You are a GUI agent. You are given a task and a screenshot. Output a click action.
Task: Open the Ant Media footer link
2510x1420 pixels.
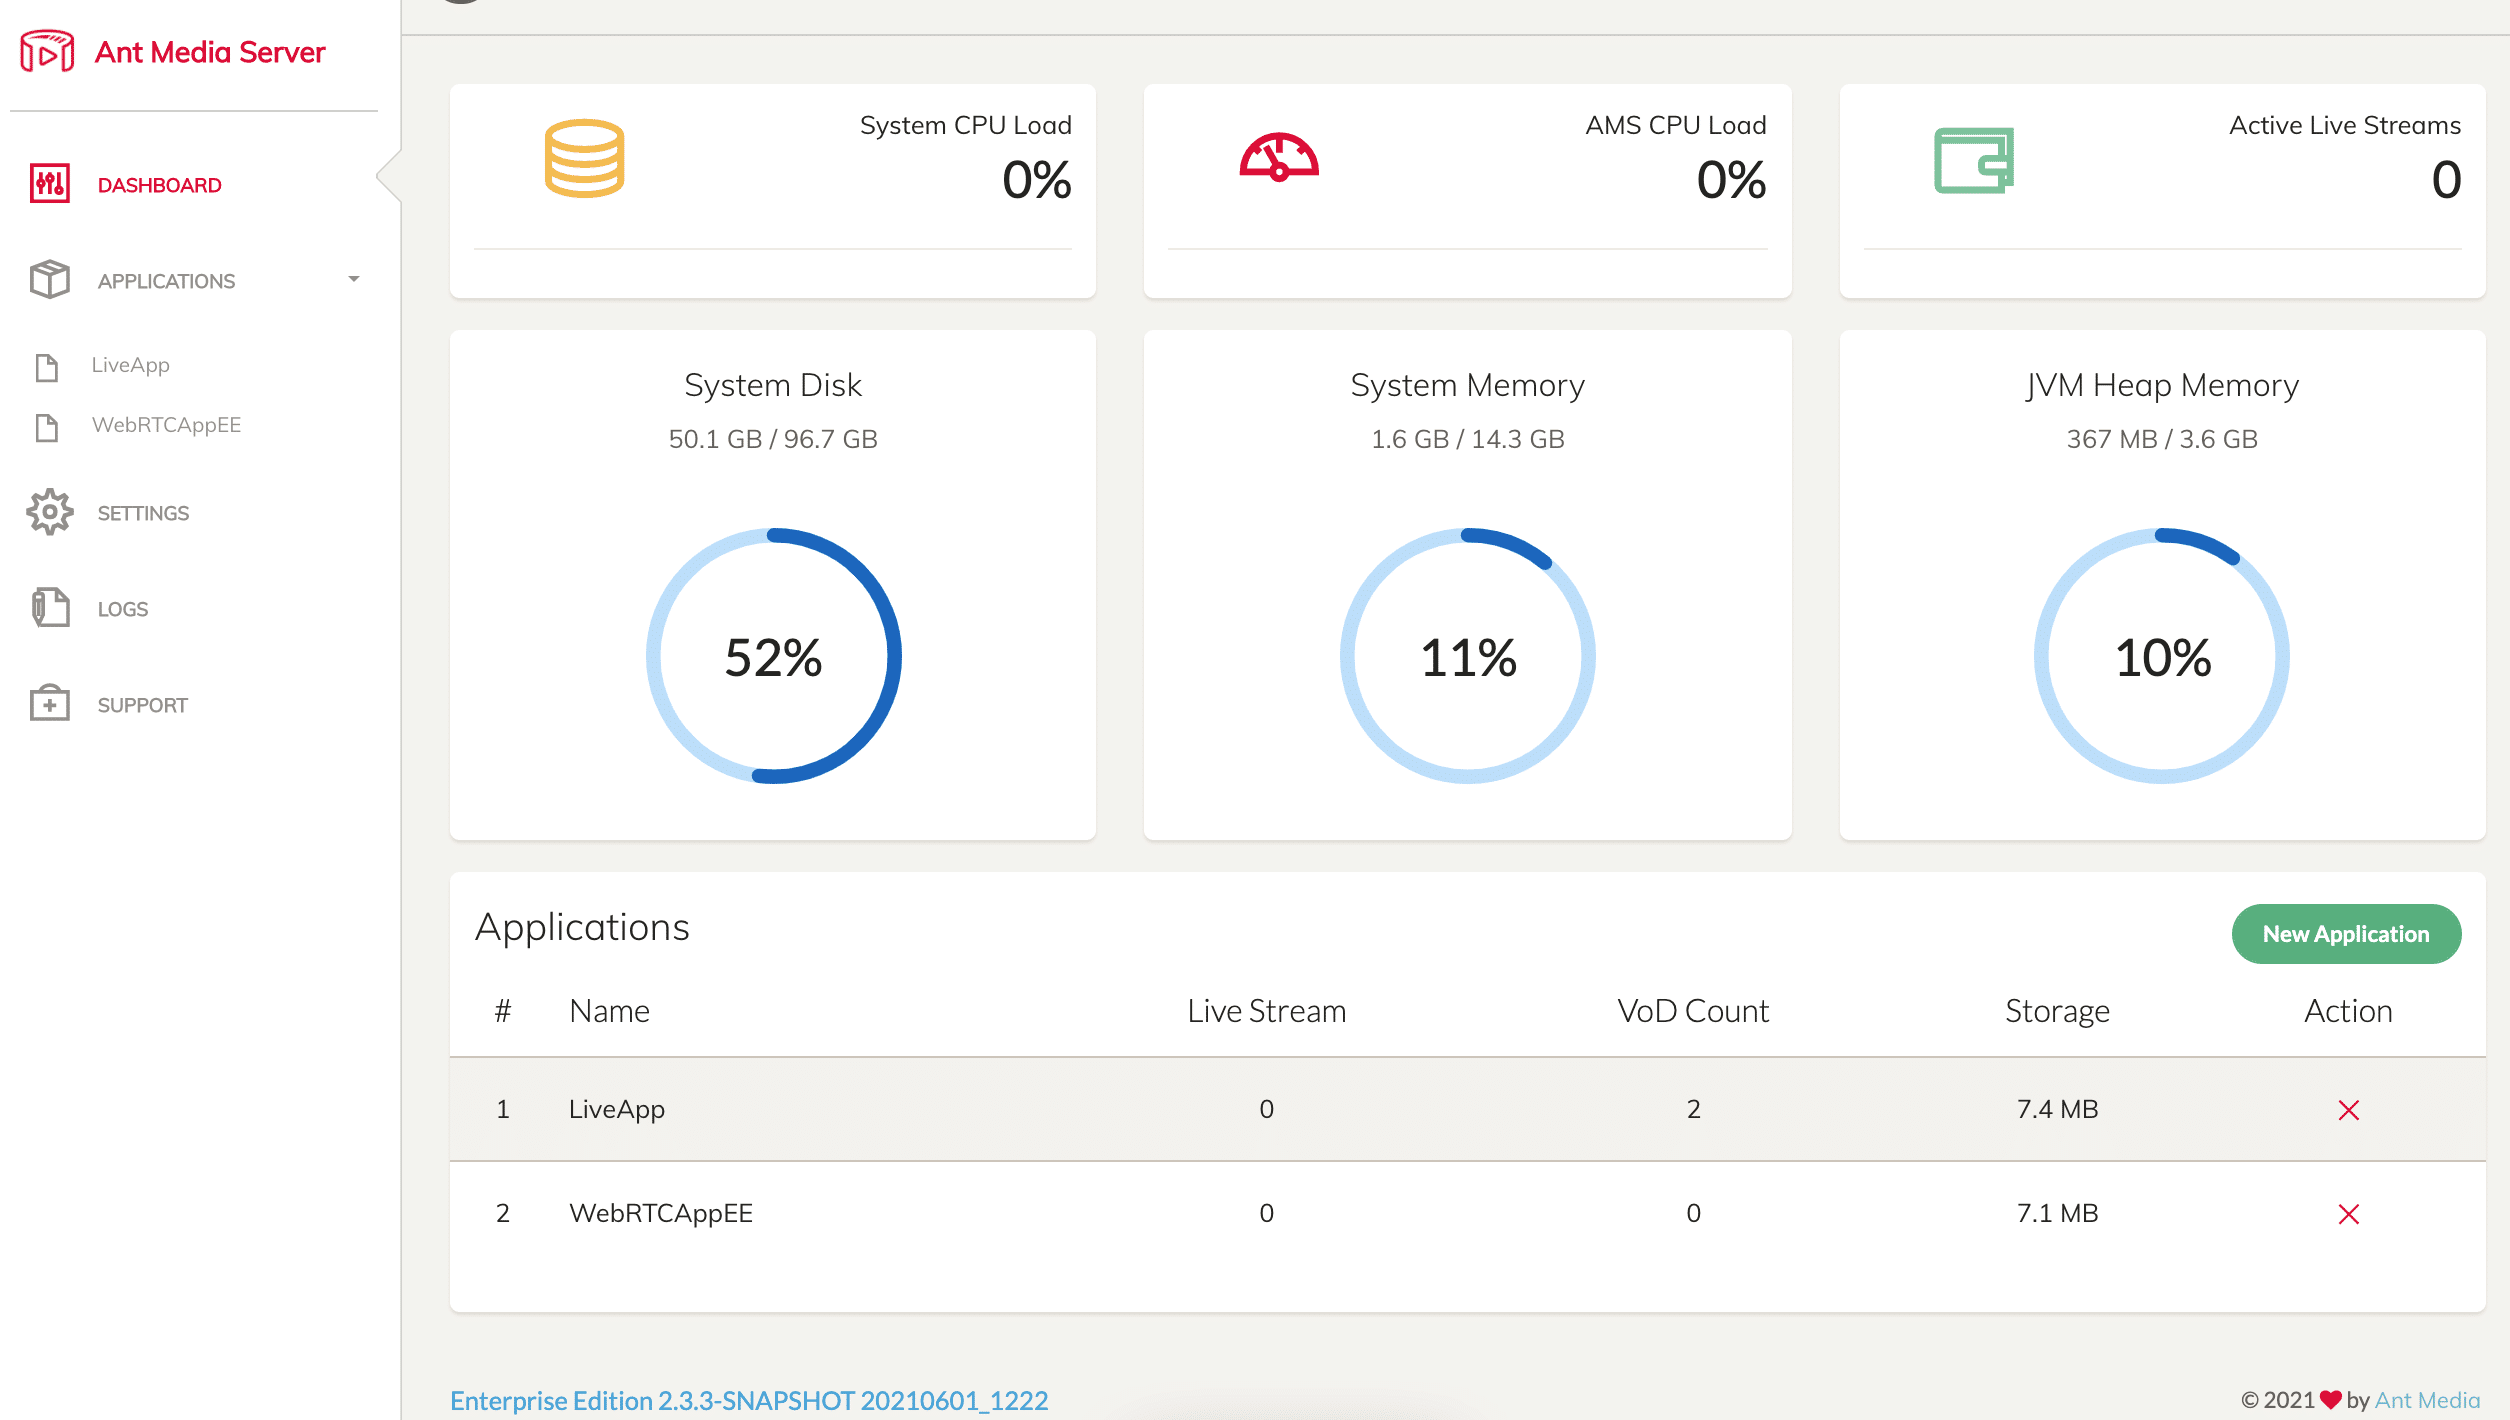2427,1400
